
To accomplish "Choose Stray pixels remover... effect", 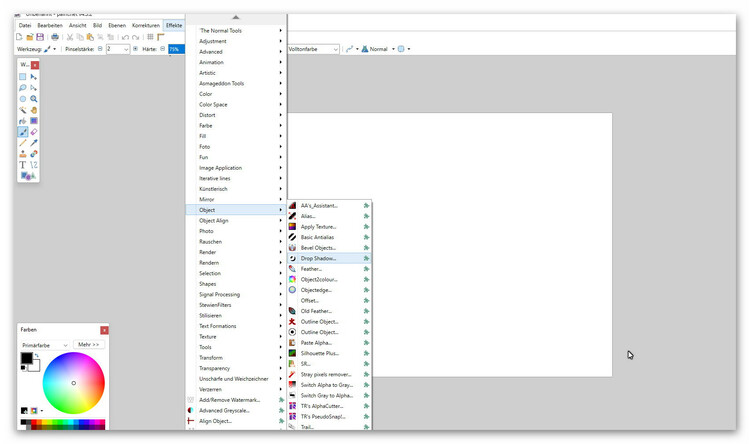I will click(x=329, y=374).
